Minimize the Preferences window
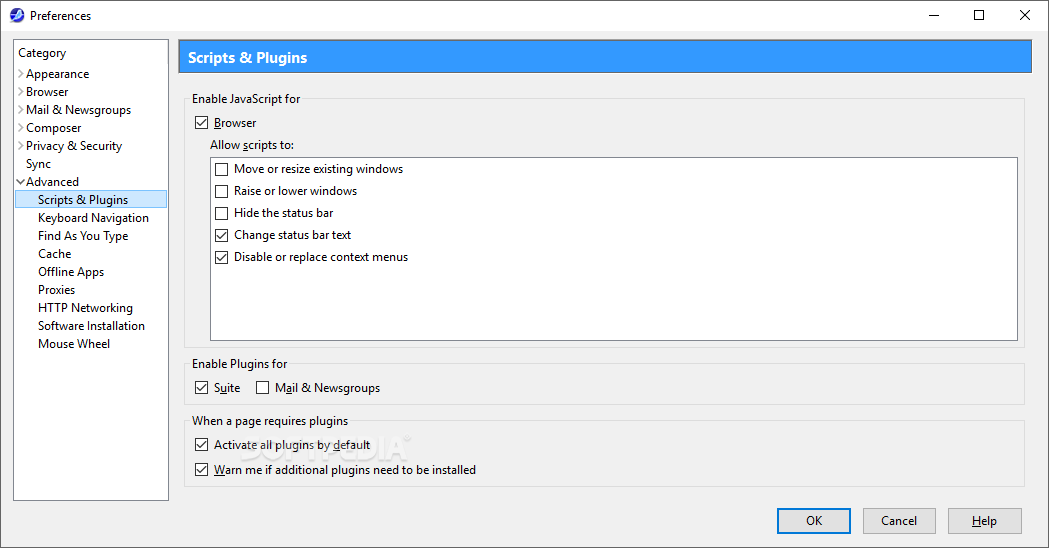This screenshot has width=1049, height=548. click(934, 15)
